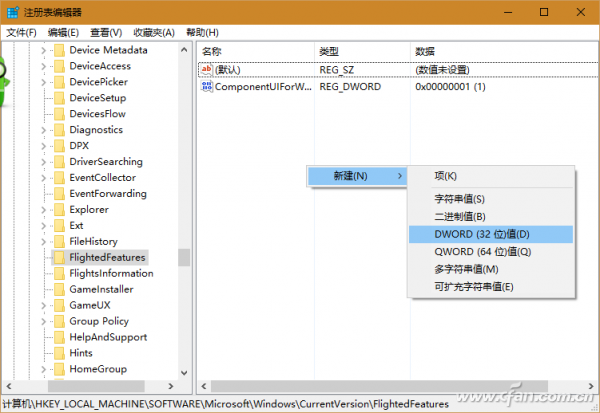Click the FileHistory folder icon
The width and height of the screenshot is (600, 413).
pos(58,241)
